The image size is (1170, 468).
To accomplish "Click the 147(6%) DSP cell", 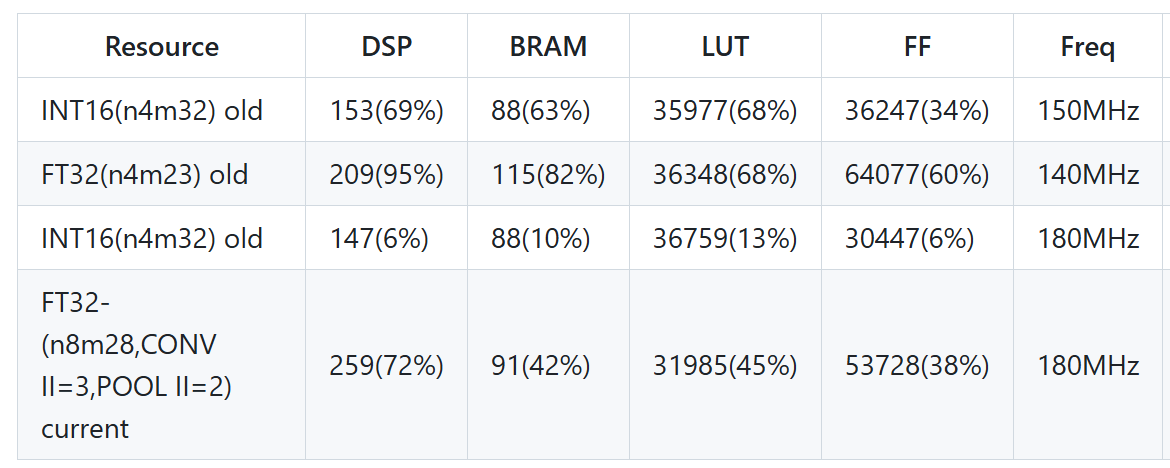I will tap(379, 239).
